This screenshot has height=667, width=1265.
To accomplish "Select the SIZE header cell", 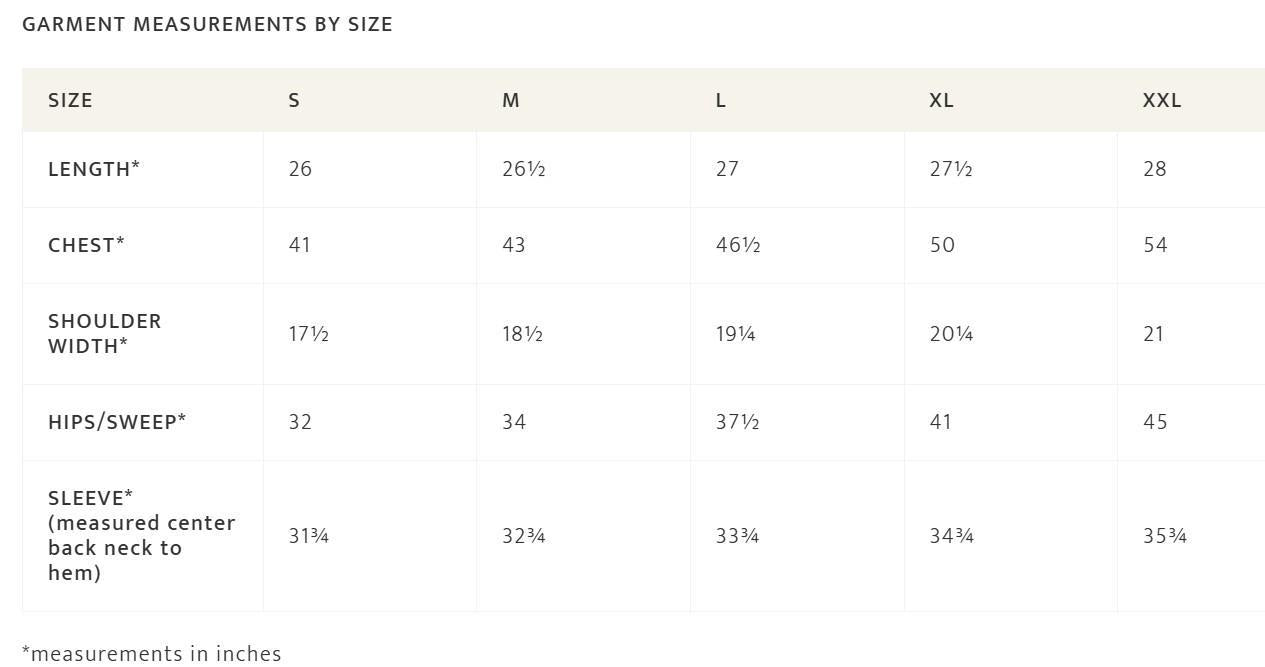I will (70, 100).
